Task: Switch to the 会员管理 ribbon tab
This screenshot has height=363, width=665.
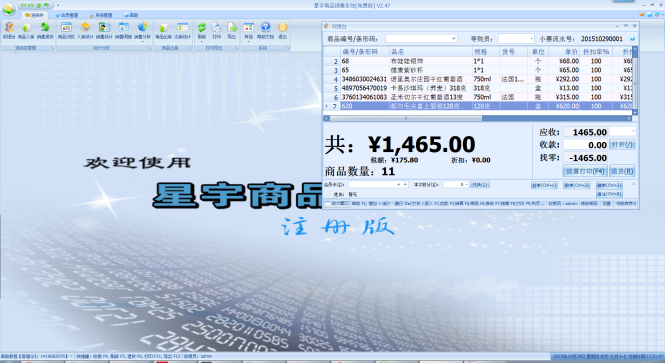Action: (67, 15)
